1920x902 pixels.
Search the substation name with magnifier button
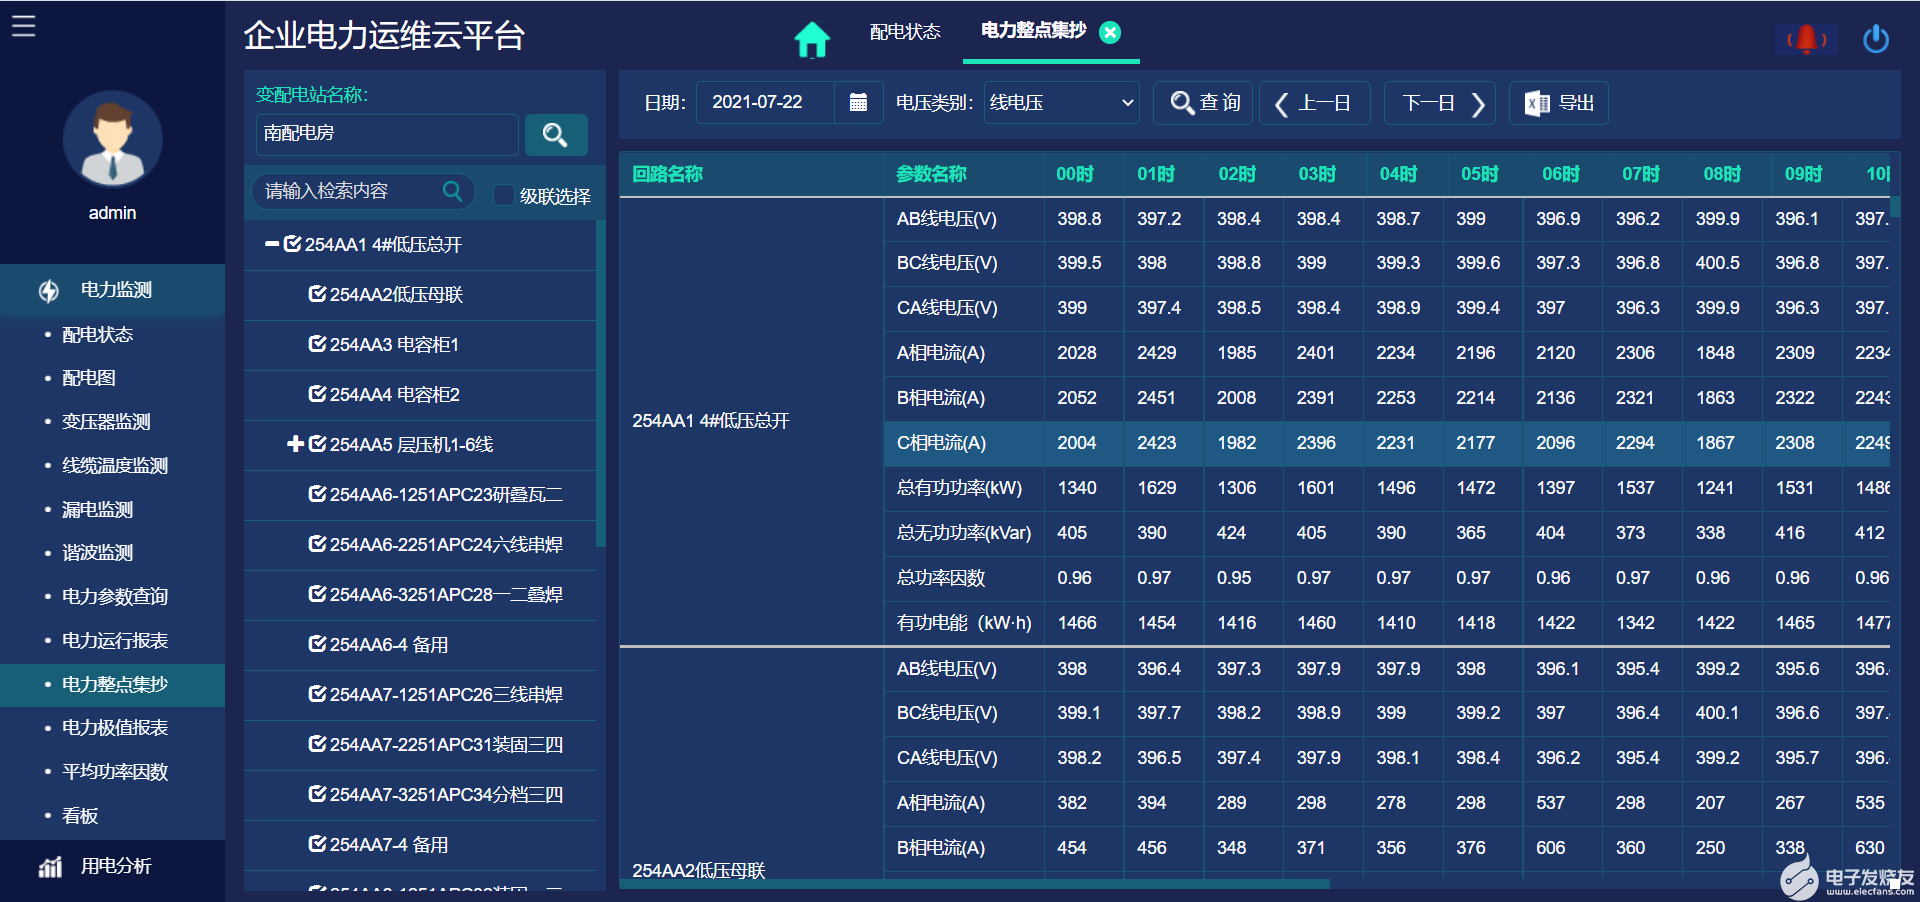coord(556,134)
